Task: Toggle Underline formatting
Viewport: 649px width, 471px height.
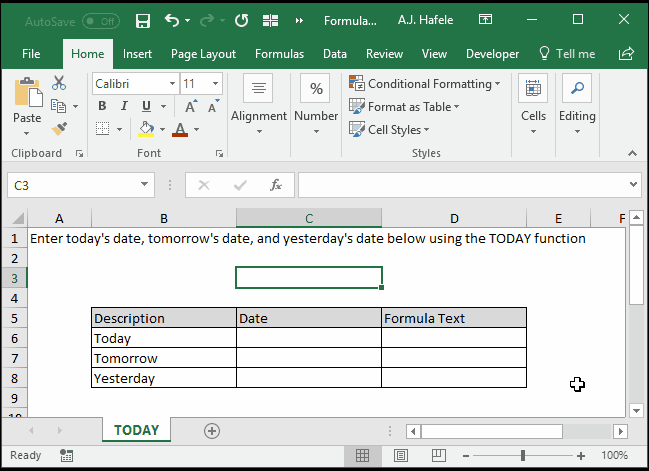Action: pos(146,106)
